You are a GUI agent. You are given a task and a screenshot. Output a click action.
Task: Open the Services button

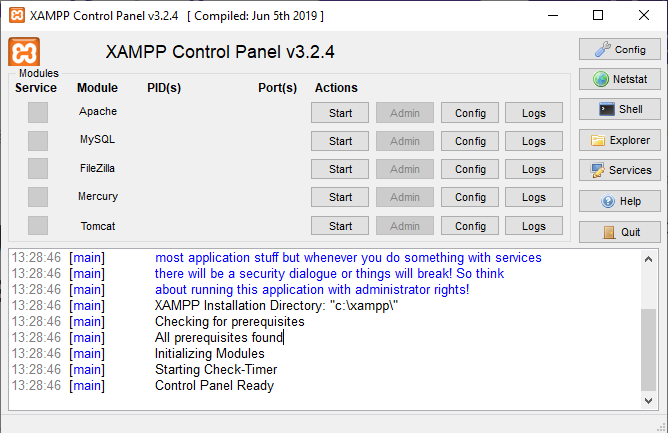[619, 170]
